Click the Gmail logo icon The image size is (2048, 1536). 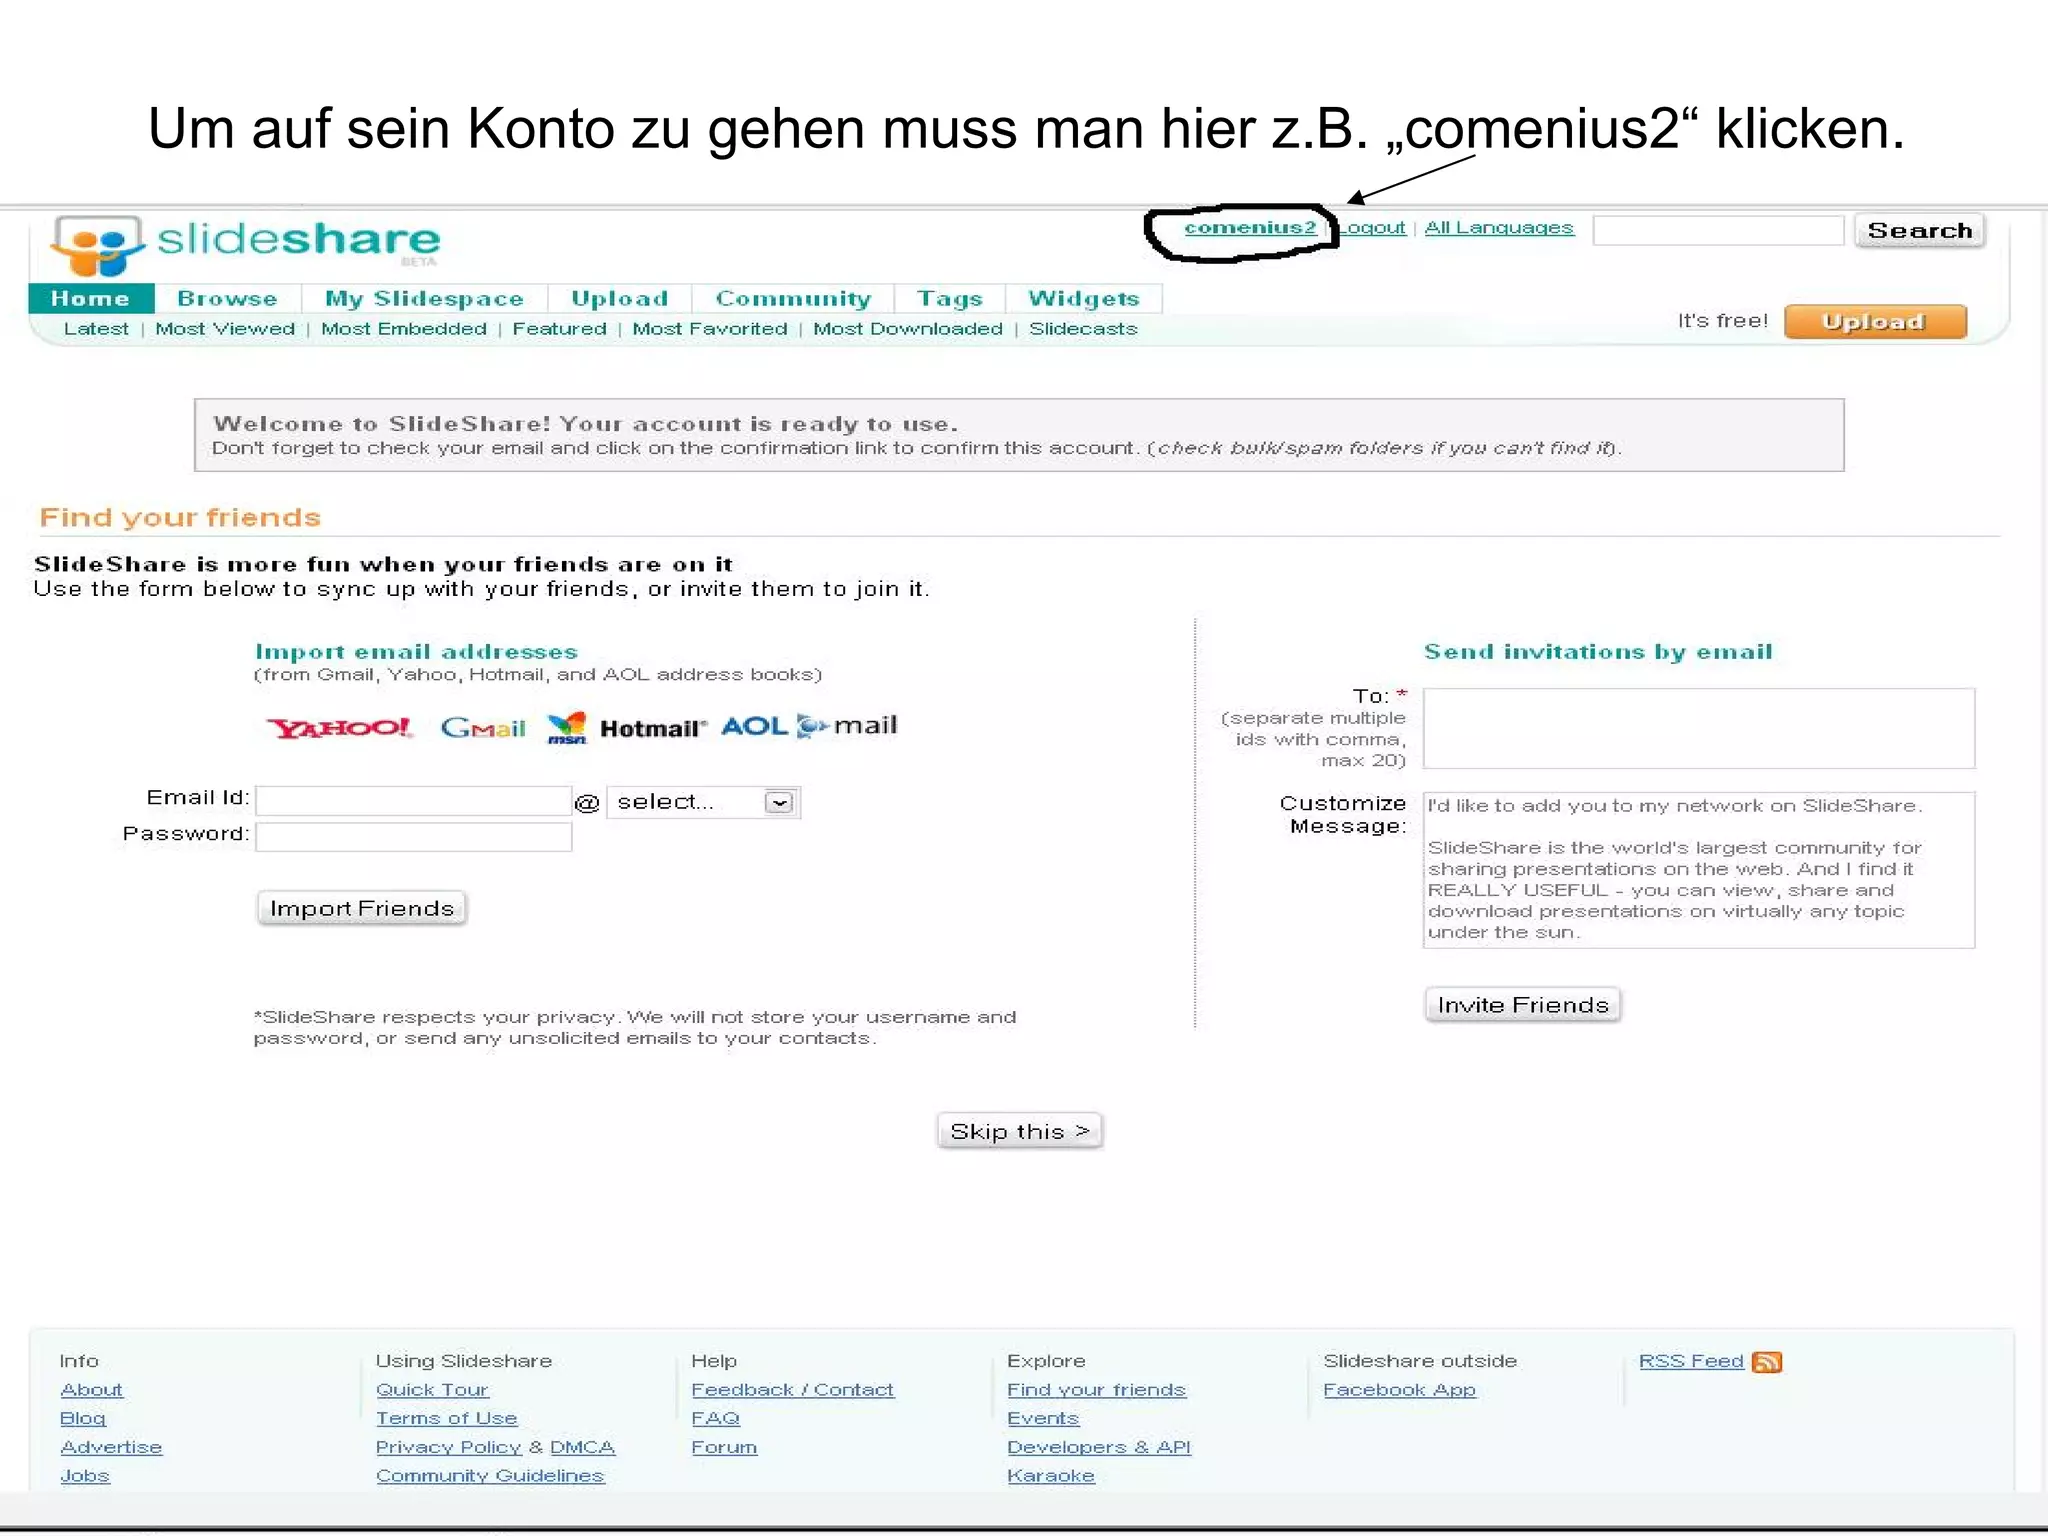point(483,727)
